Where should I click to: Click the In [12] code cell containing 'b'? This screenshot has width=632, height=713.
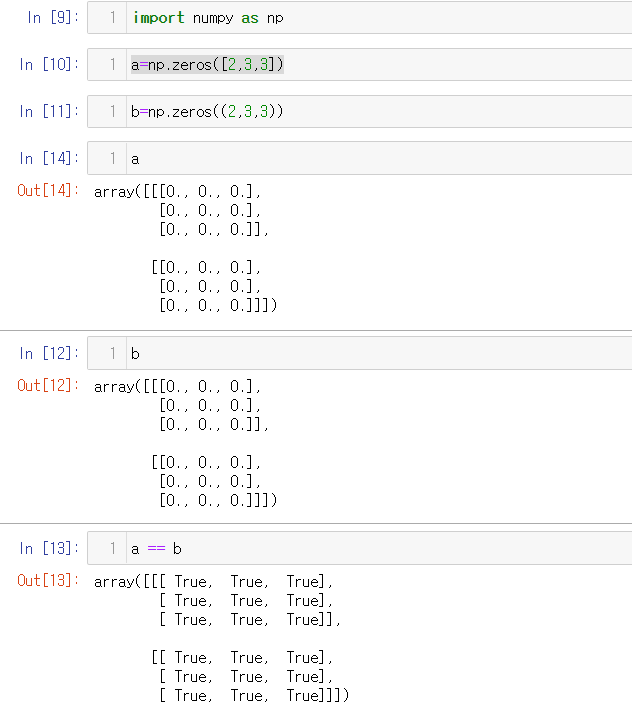pos(359,353)
